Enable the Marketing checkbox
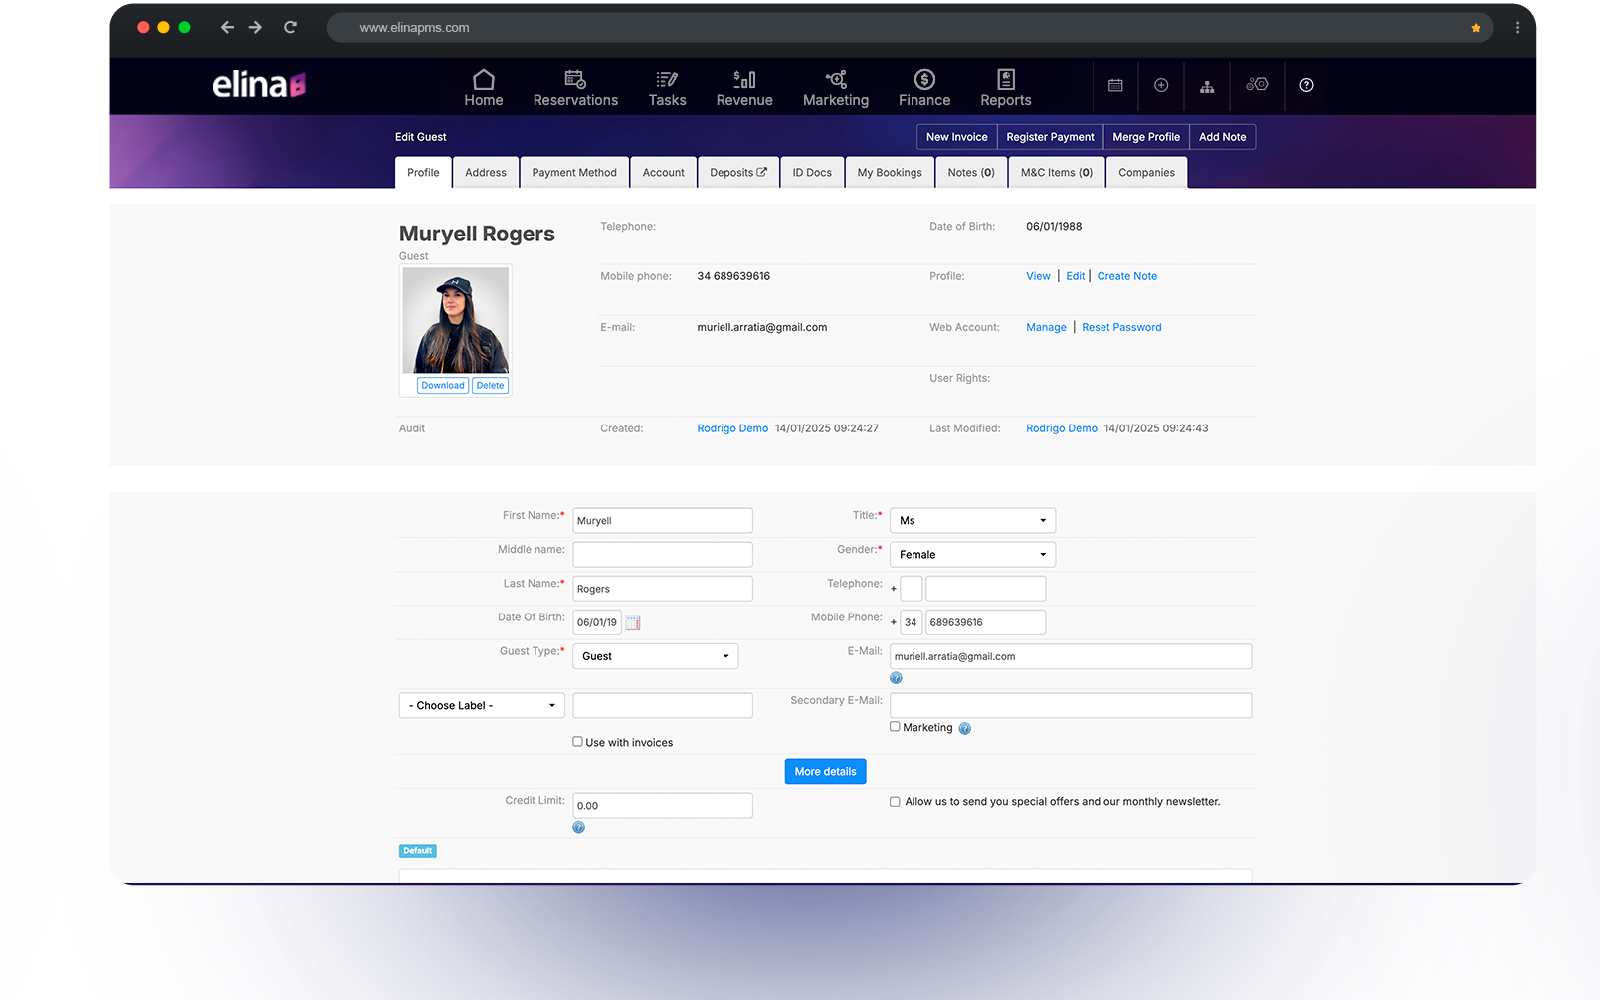This screenshot has width=1600, height=1000. click(895, 727)
